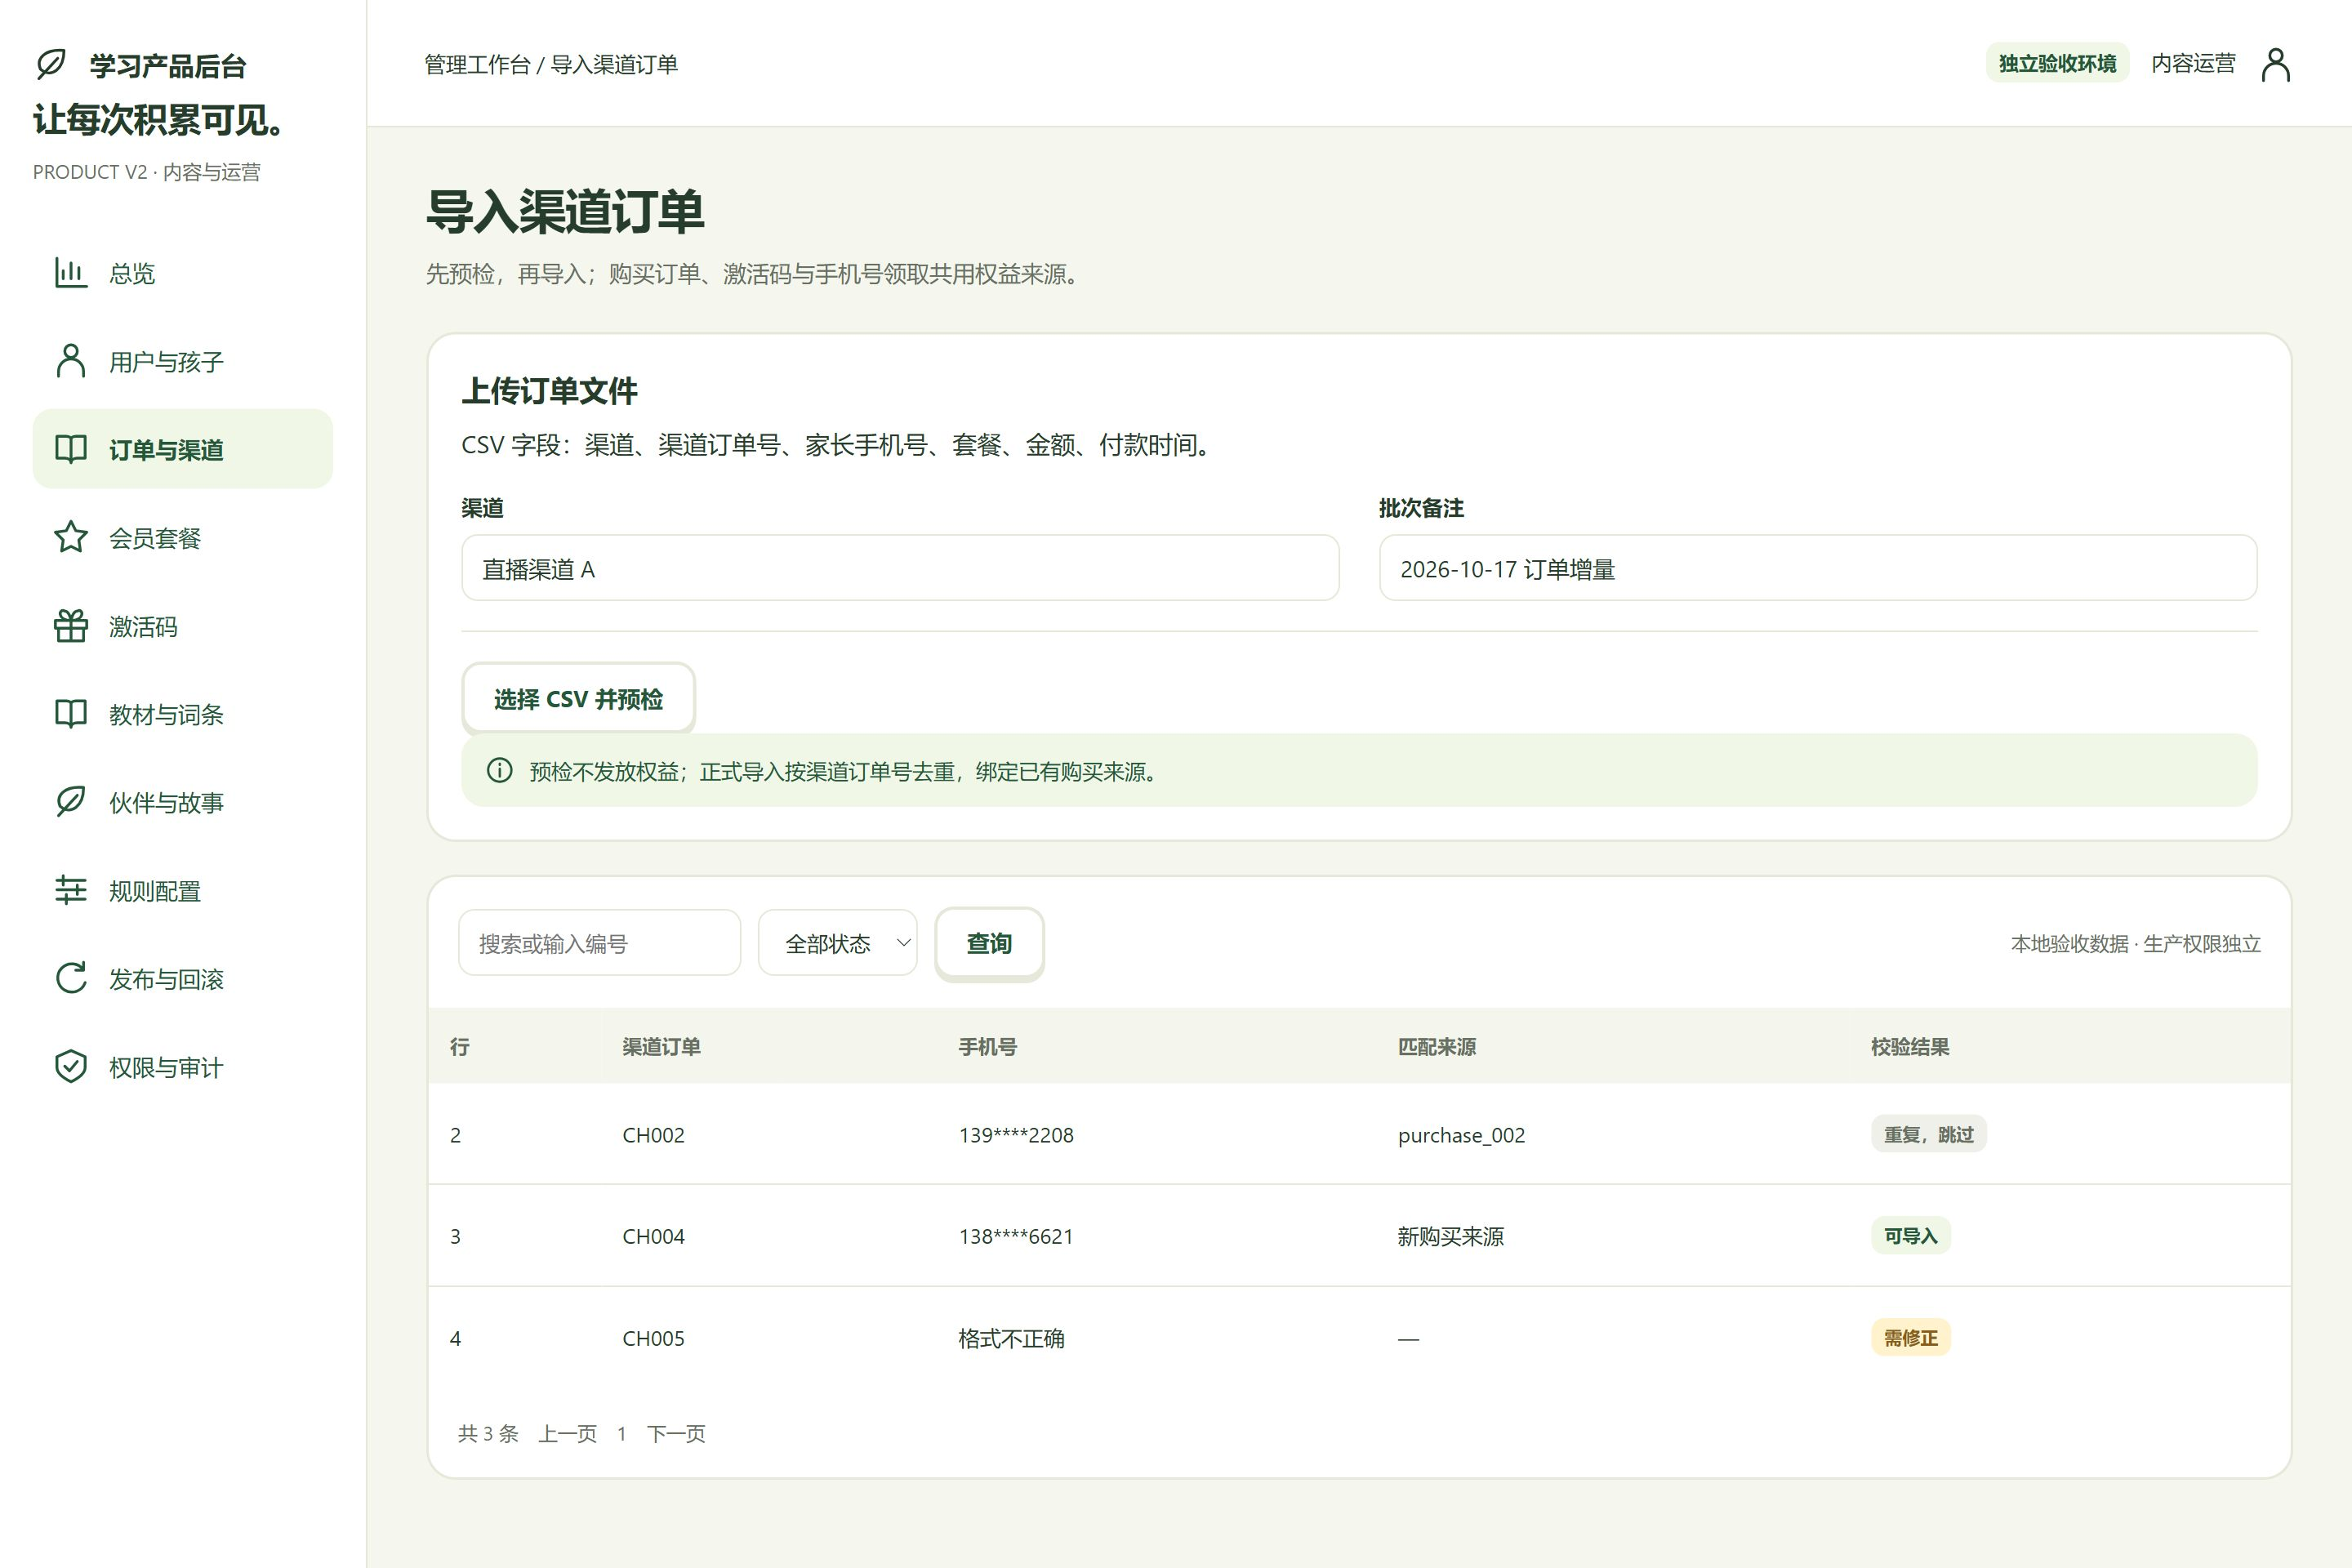Click the 重复，跳过 status tag
2352x1568 pixels.
[1928, 1134]
